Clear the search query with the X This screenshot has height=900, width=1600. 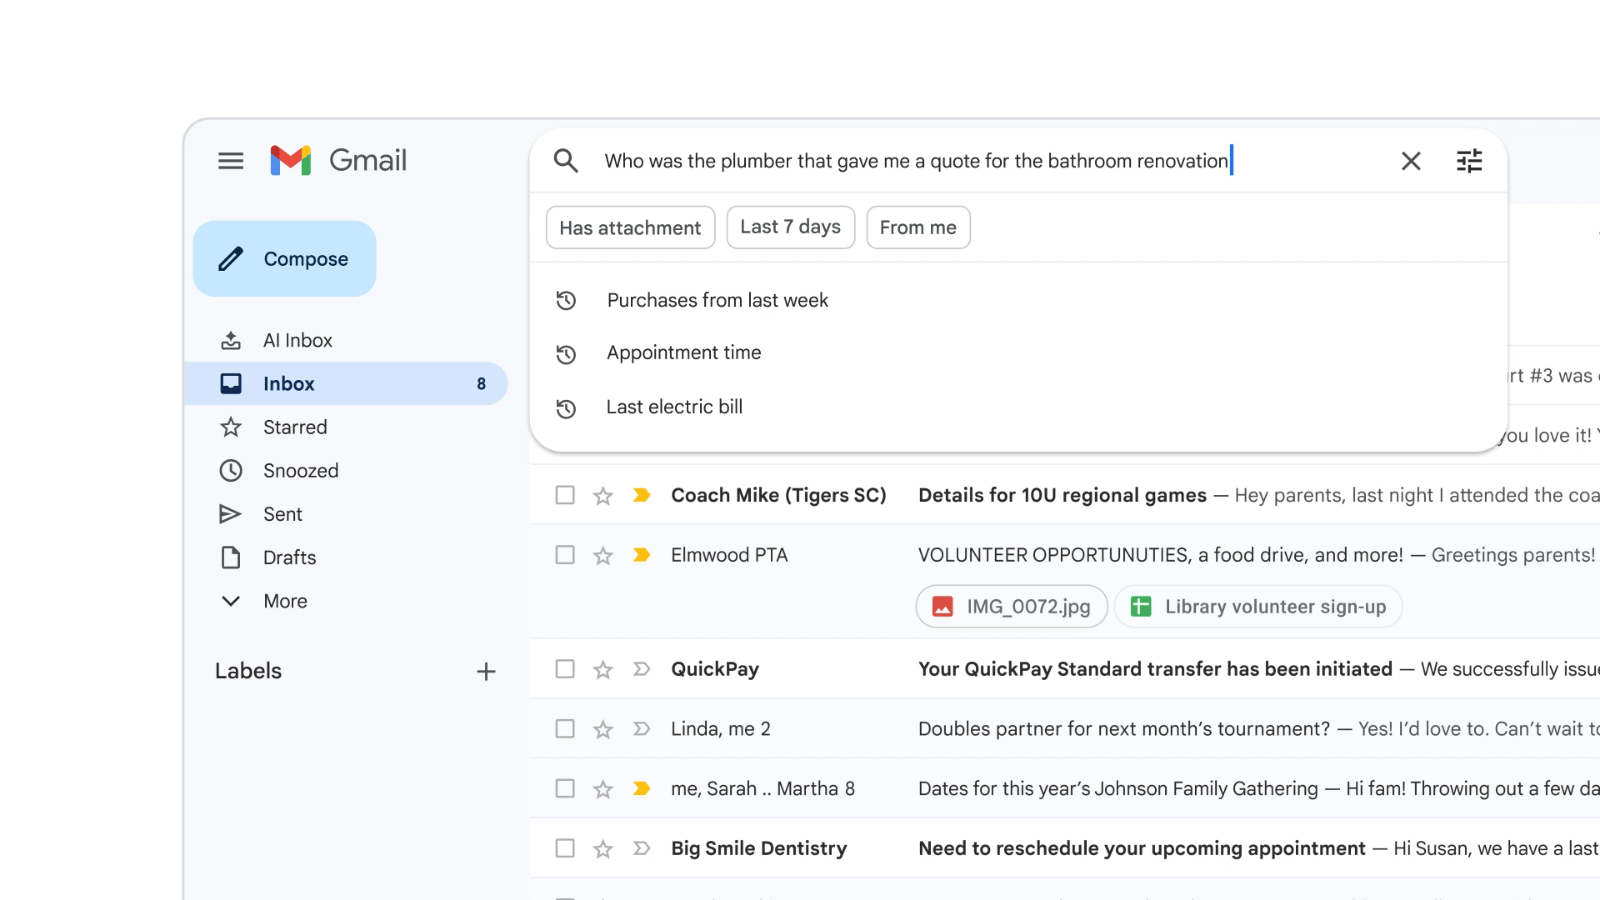coord(1410,160)
